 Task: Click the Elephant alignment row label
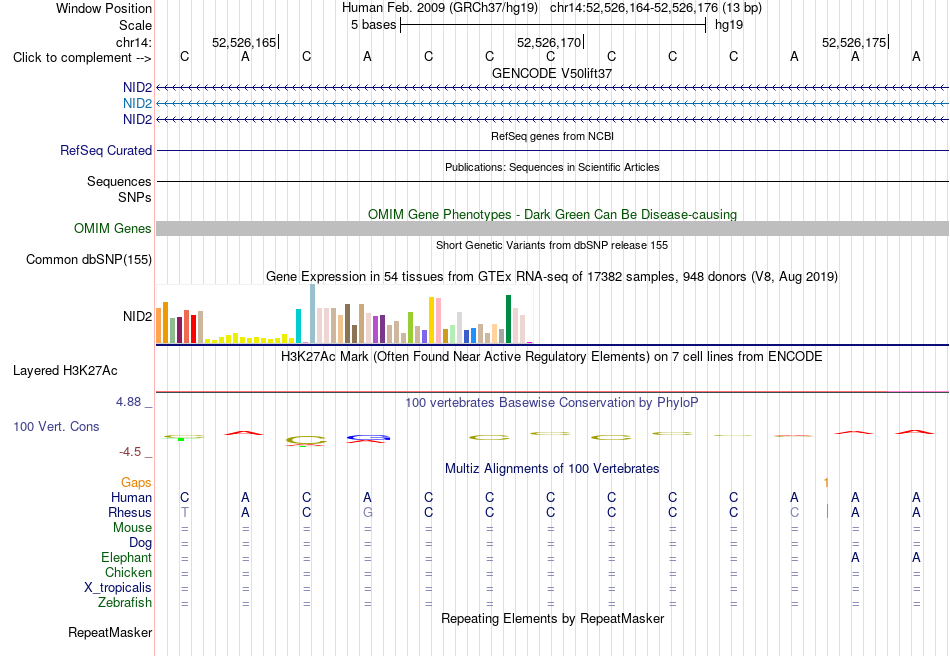[x=126, y=557]
